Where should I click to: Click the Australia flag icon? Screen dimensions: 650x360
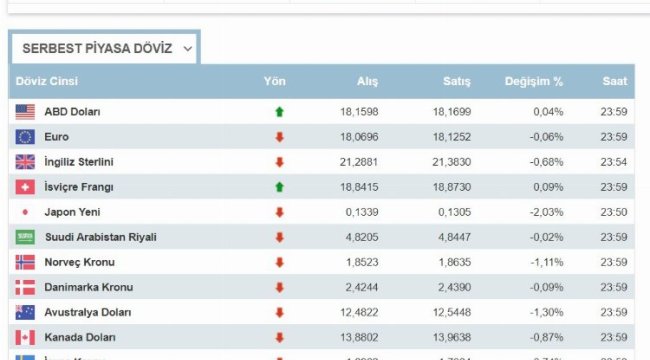25,312
